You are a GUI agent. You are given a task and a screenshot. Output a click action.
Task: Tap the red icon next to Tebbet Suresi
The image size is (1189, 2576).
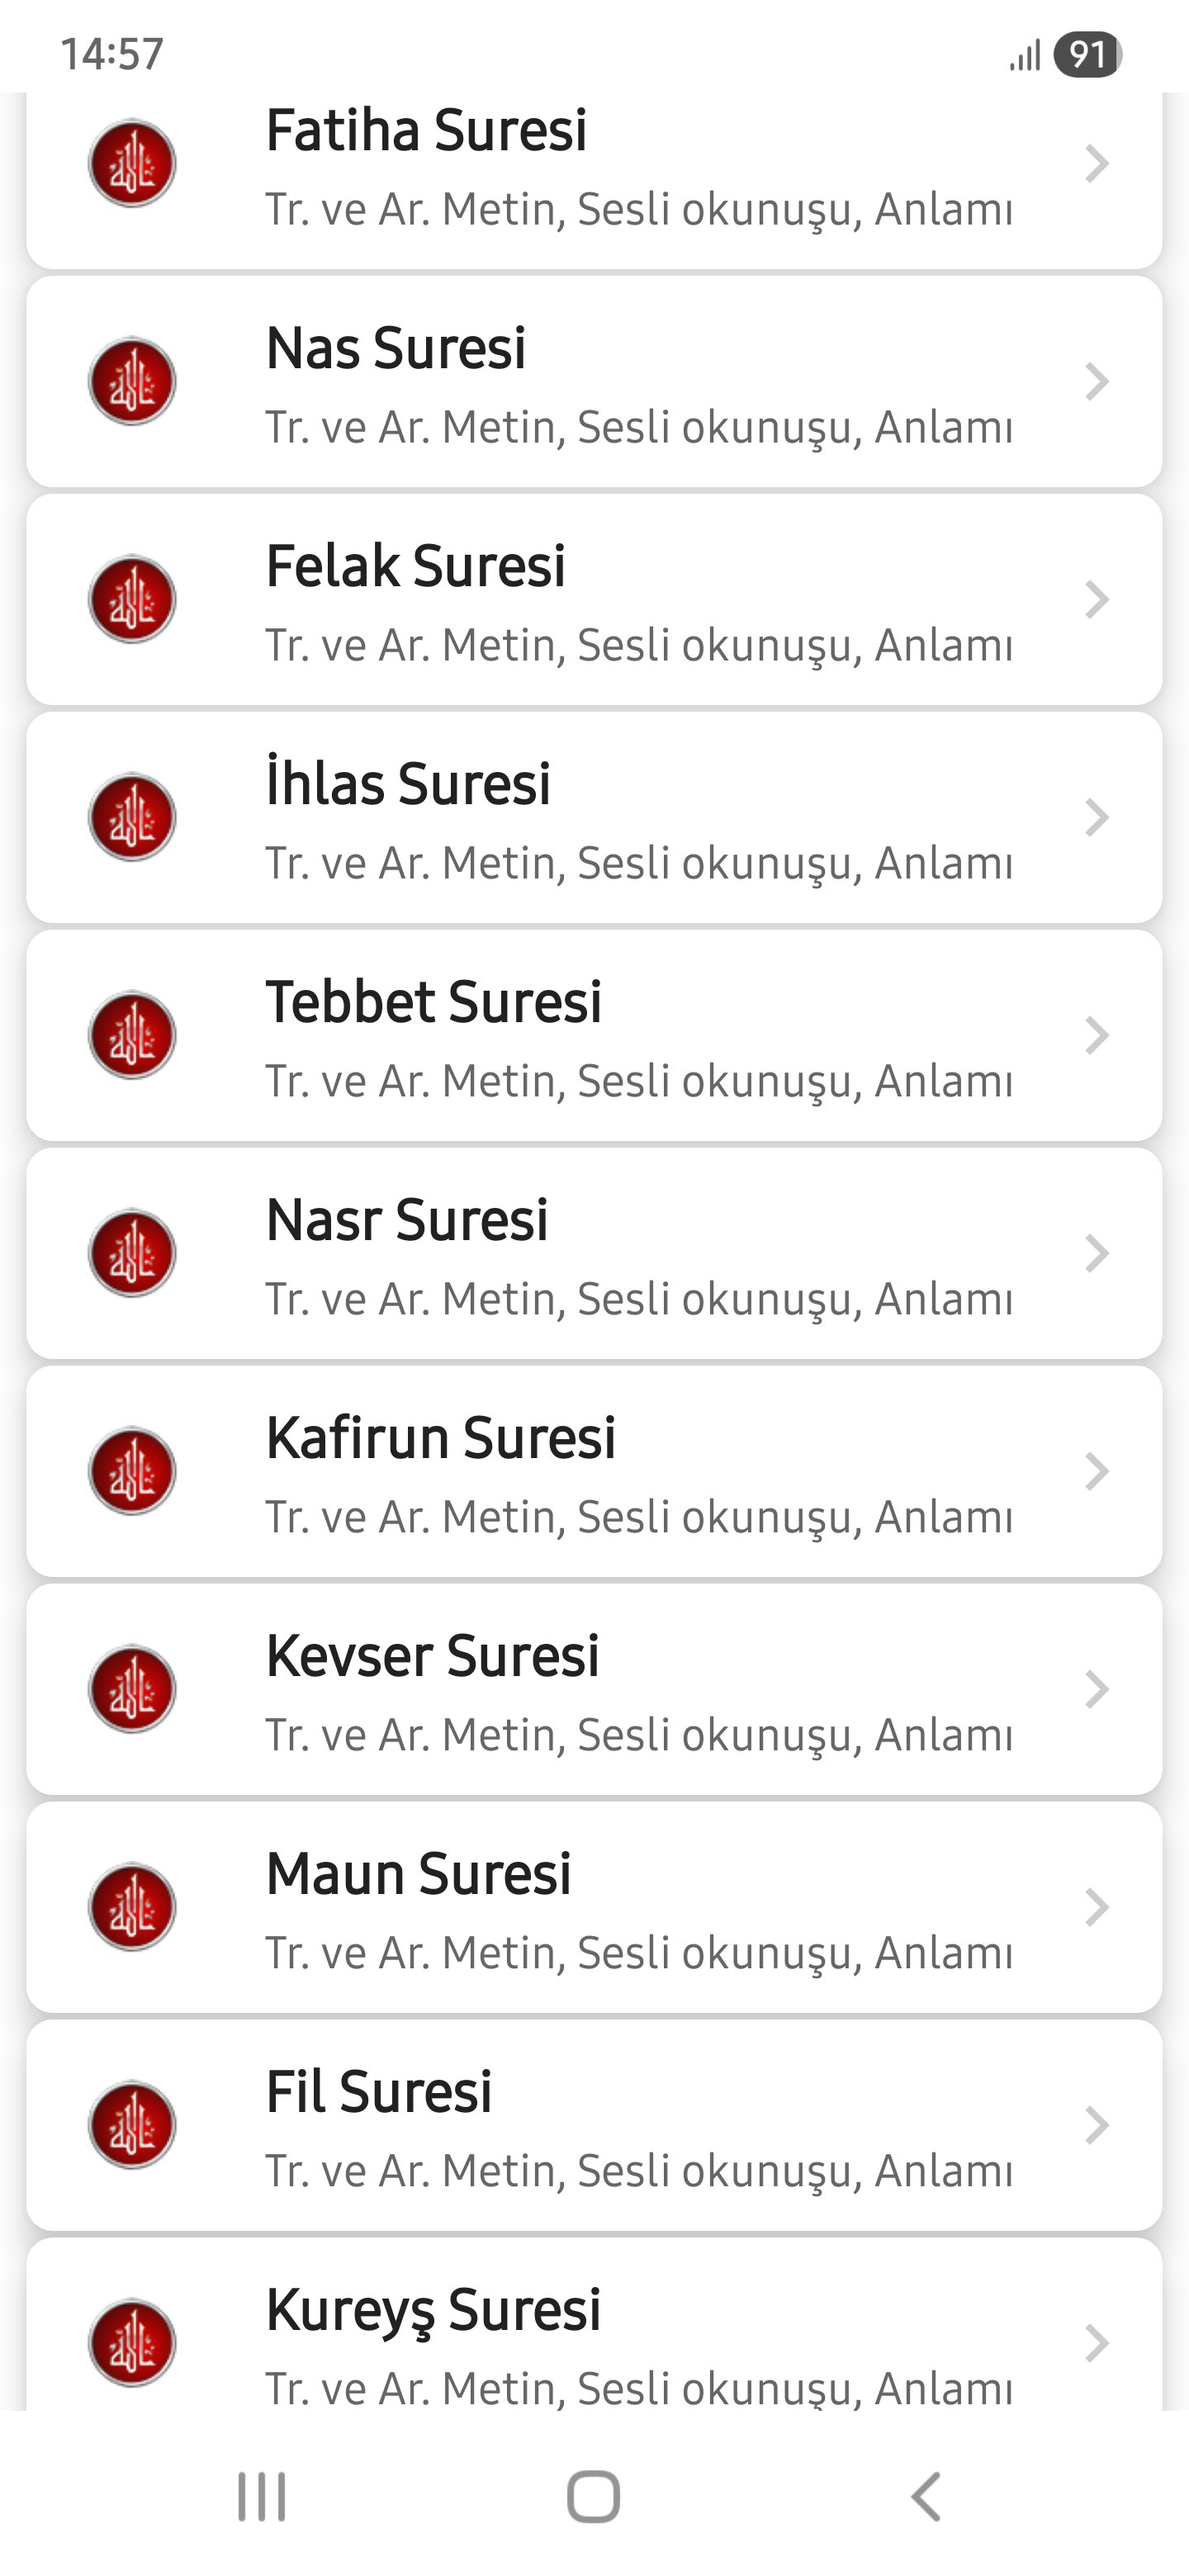pos(132,1035)
